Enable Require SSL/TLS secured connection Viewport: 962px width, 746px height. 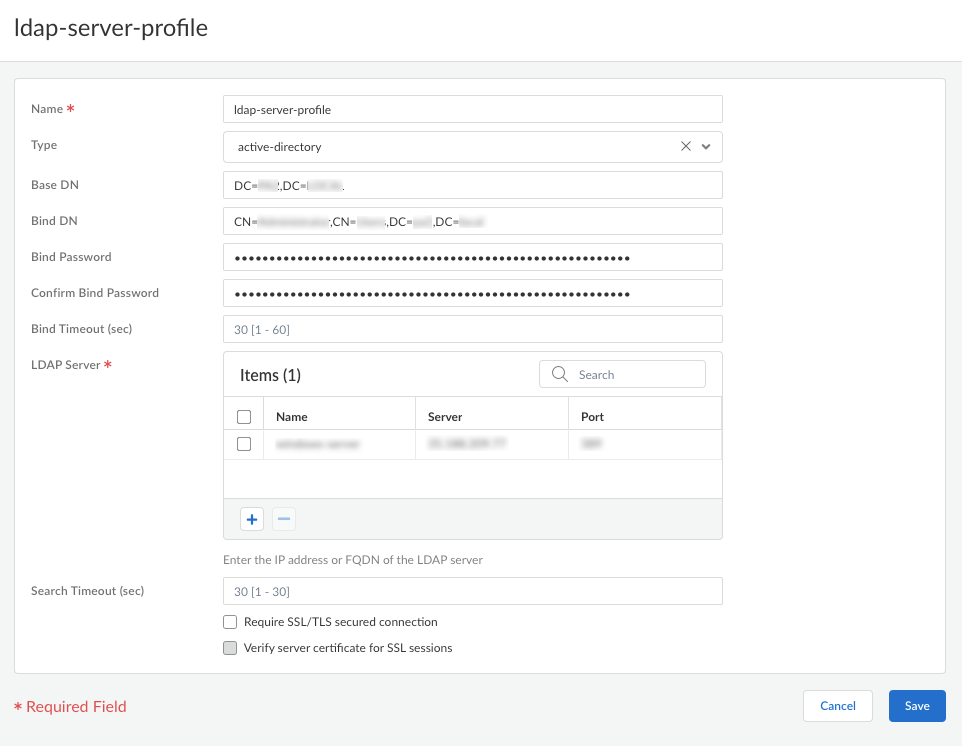coord(230,622)
